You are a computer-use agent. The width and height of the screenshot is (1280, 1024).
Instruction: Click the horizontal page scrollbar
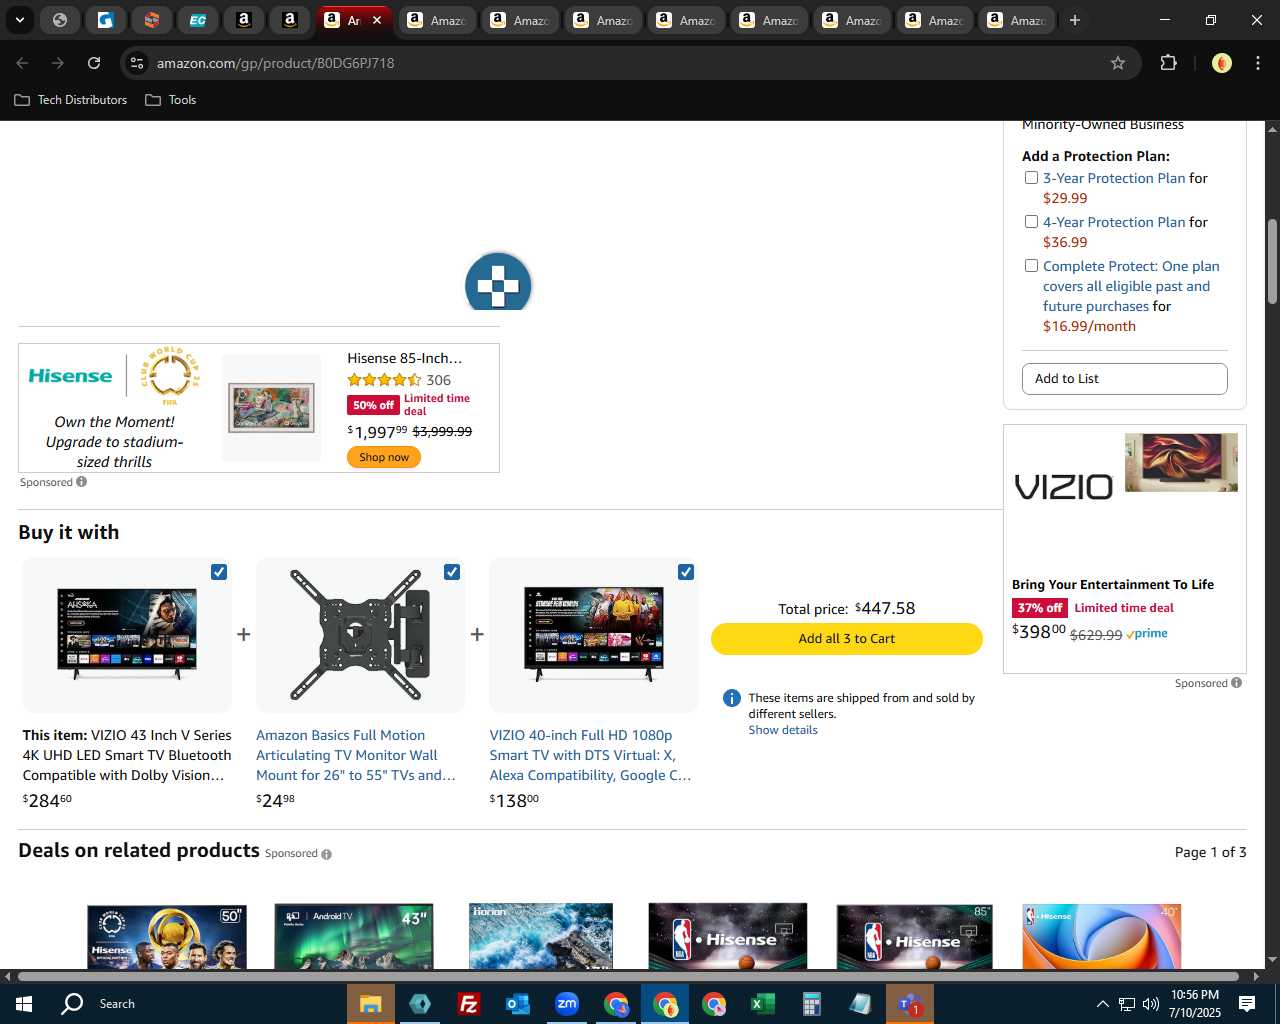[628, 976]
